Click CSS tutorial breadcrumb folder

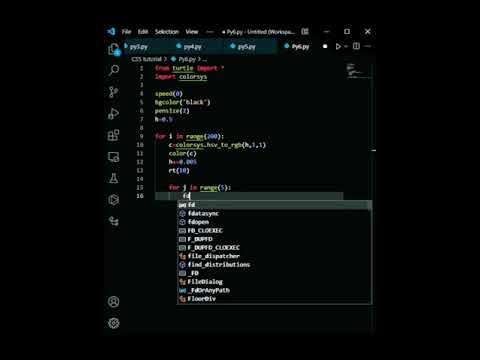pos(146,59)
